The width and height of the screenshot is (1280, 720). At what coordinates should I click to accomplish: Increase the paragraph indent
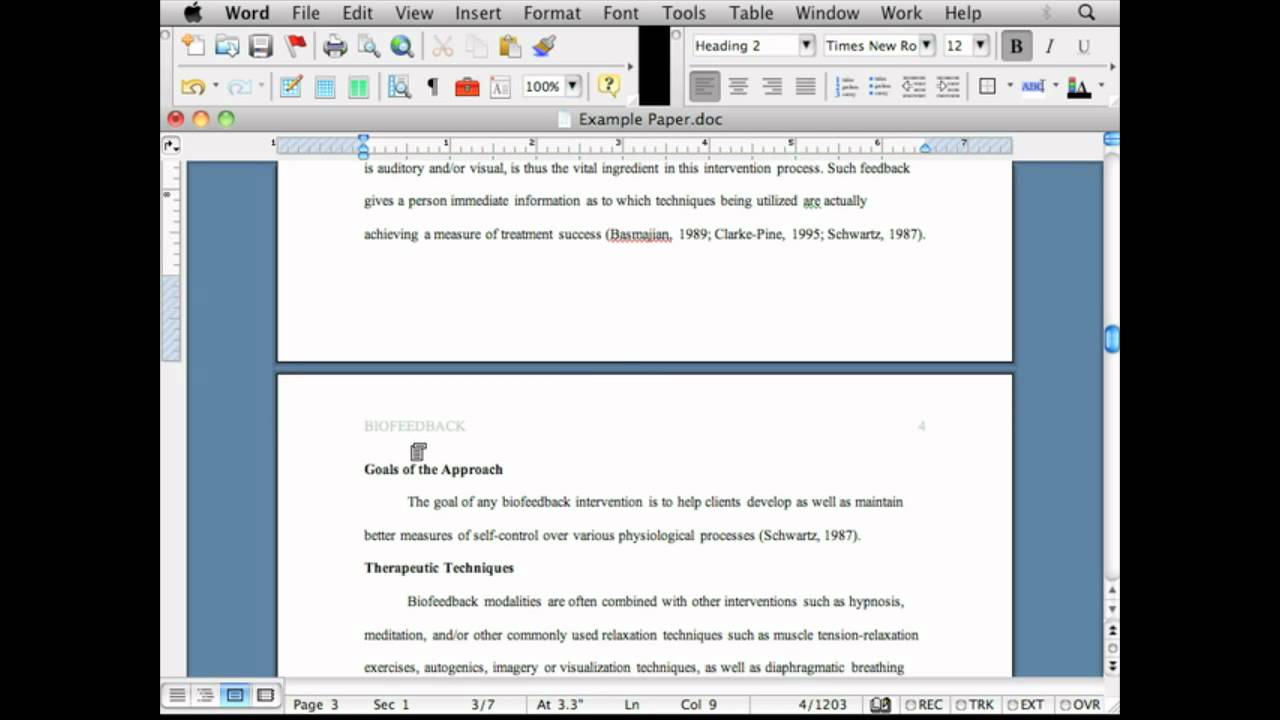948,87
